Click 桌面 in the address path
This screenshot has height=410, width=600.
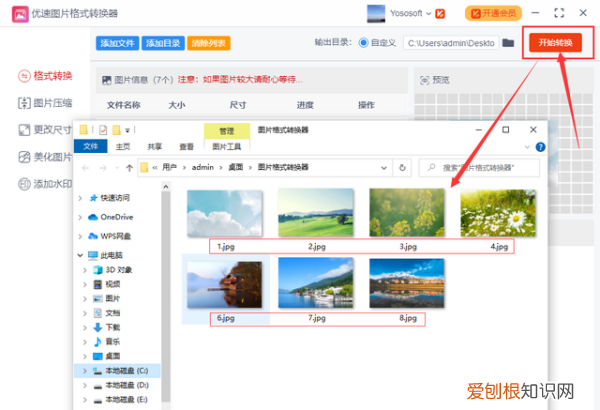point(236,167)
